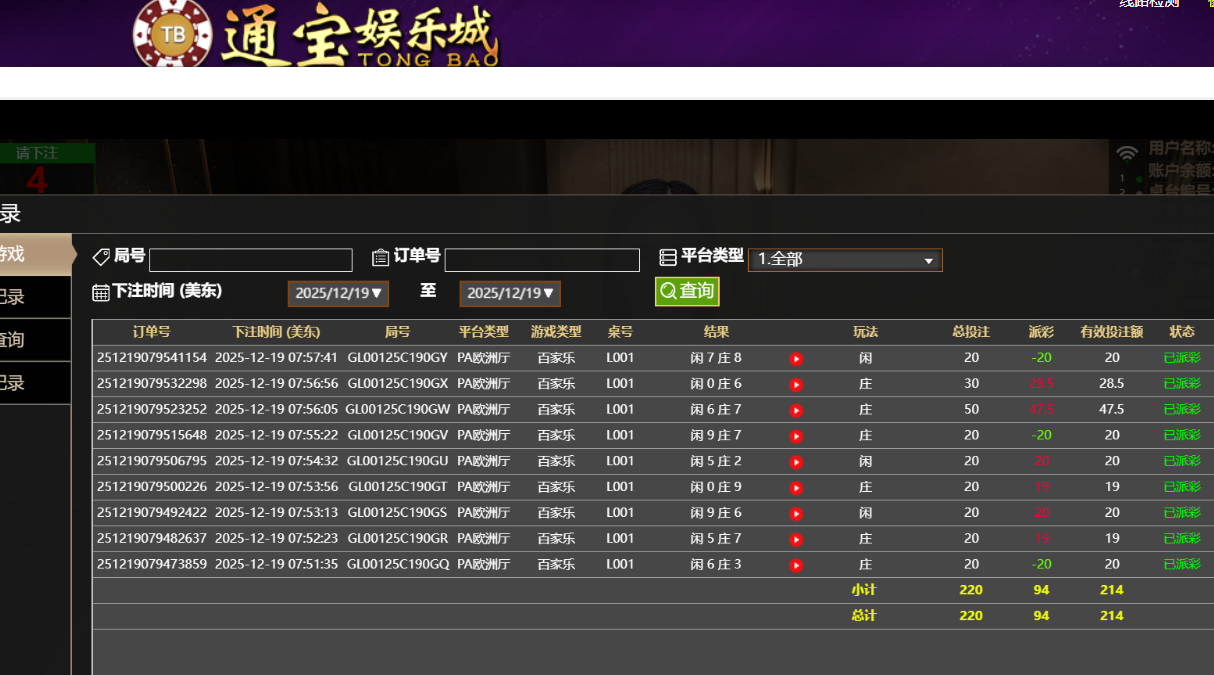Play video replay for round GL00125C190GS
Screen dimensions: 1214x675
coord(796,514)
